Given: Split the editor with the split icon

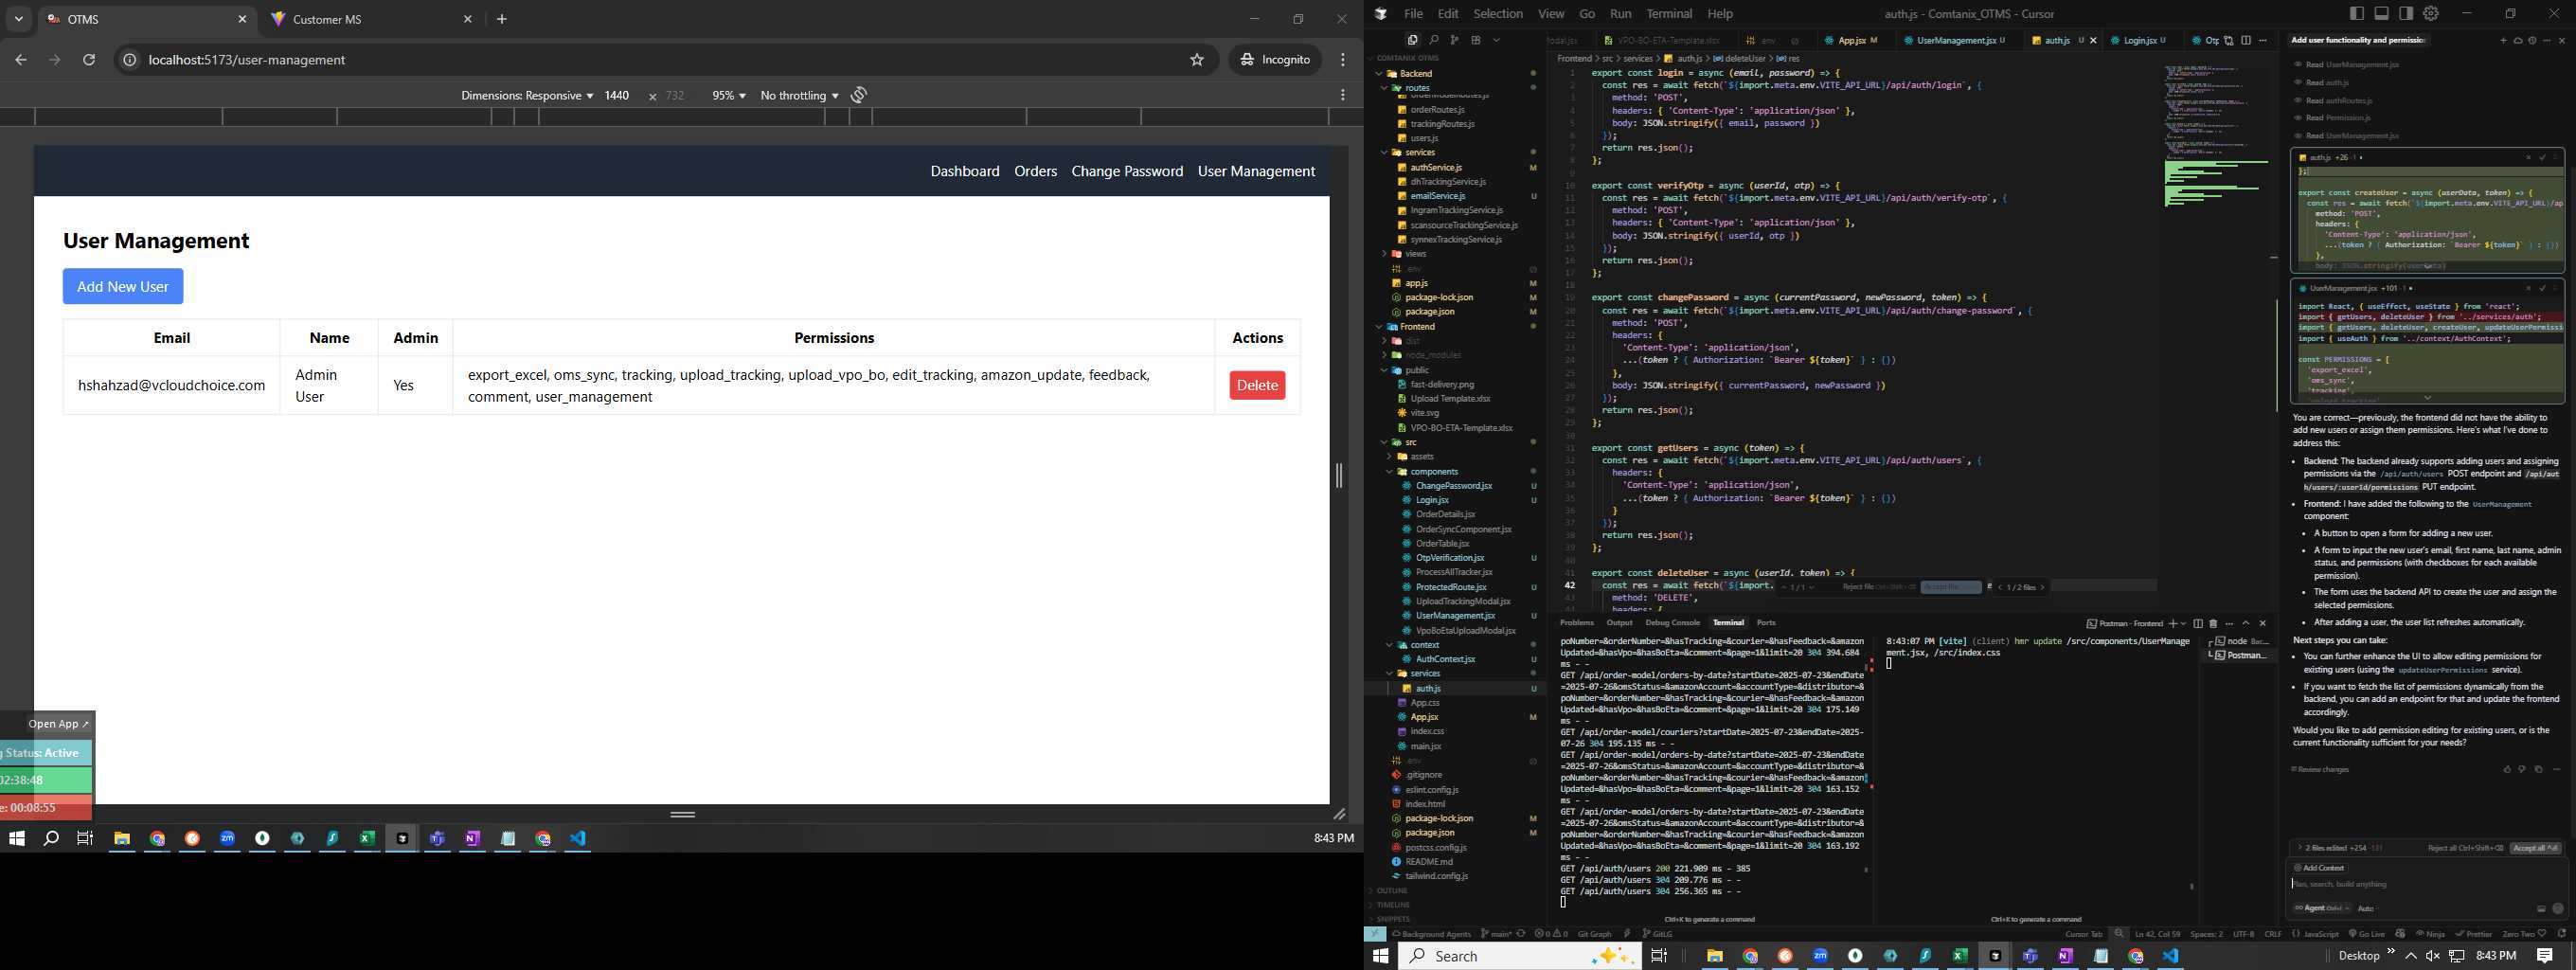Looking at the screenshot, I should pos(2246,41).
